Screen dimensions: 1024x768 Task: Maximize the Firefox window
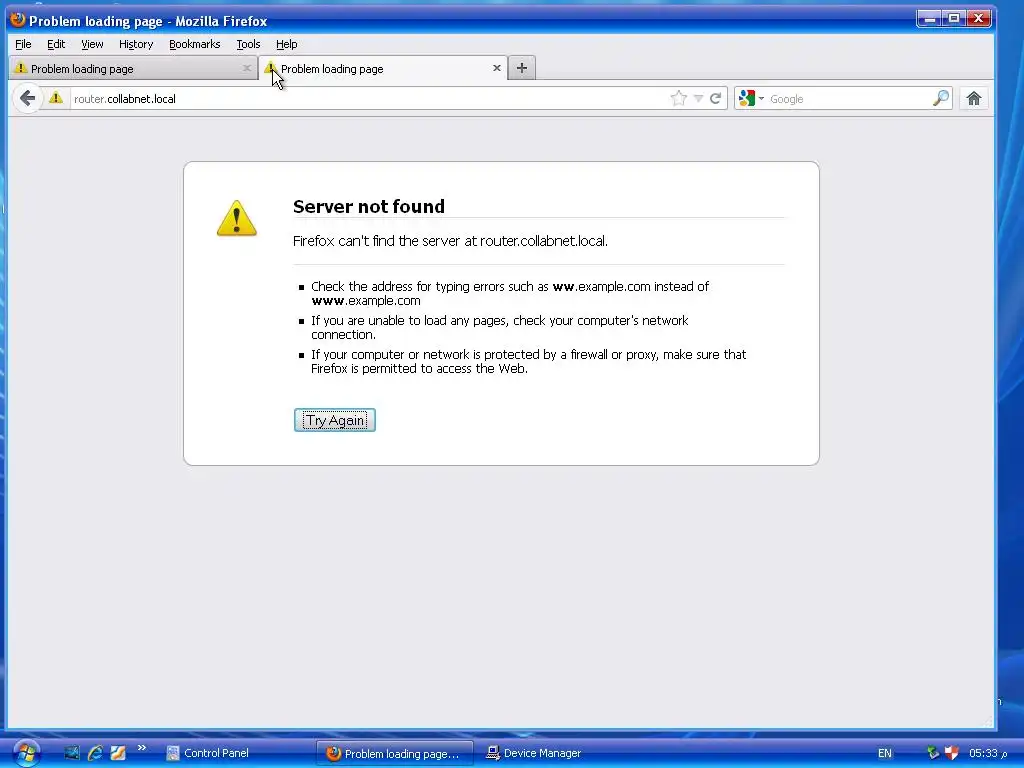coord(953,19)
